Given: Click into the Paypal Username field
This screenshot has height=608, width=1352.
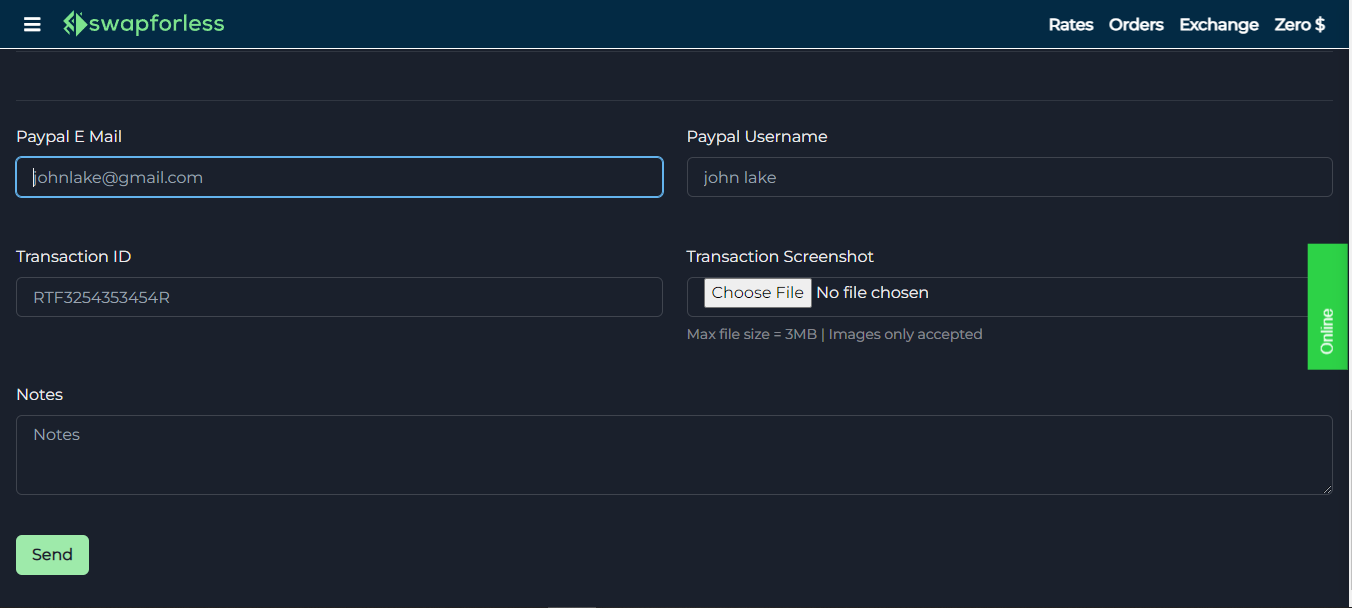Looking at the screenshot, I should click(1009, 177).
